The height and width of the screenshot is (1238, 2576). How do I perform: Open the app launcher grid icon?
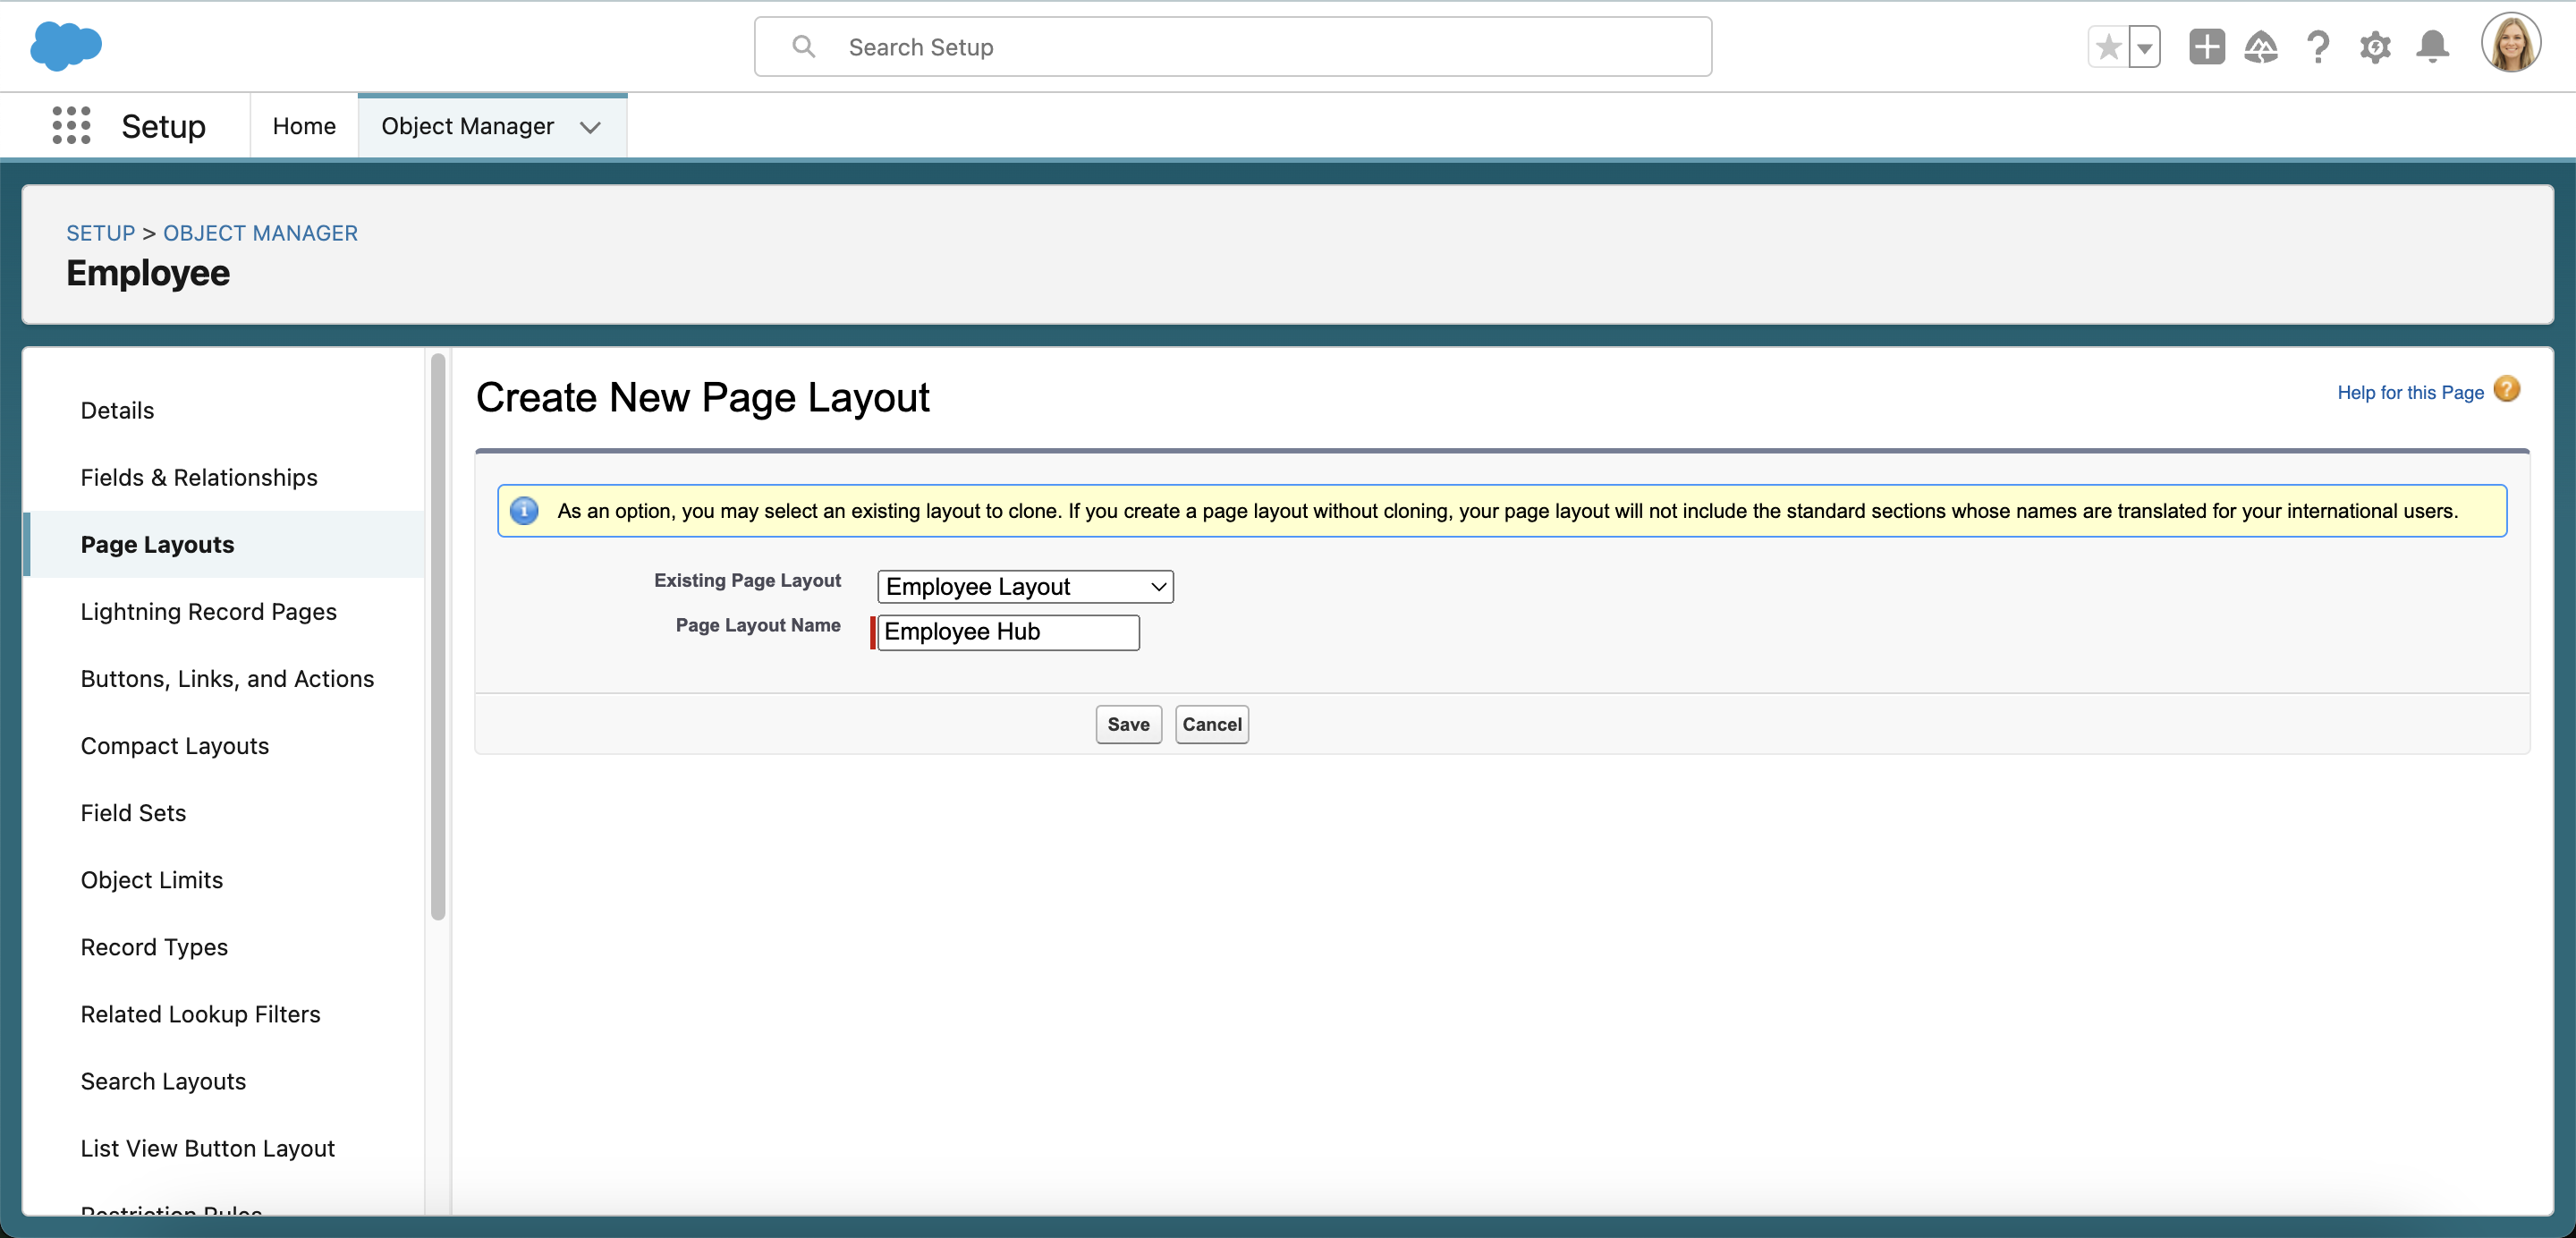click(71, 125)
